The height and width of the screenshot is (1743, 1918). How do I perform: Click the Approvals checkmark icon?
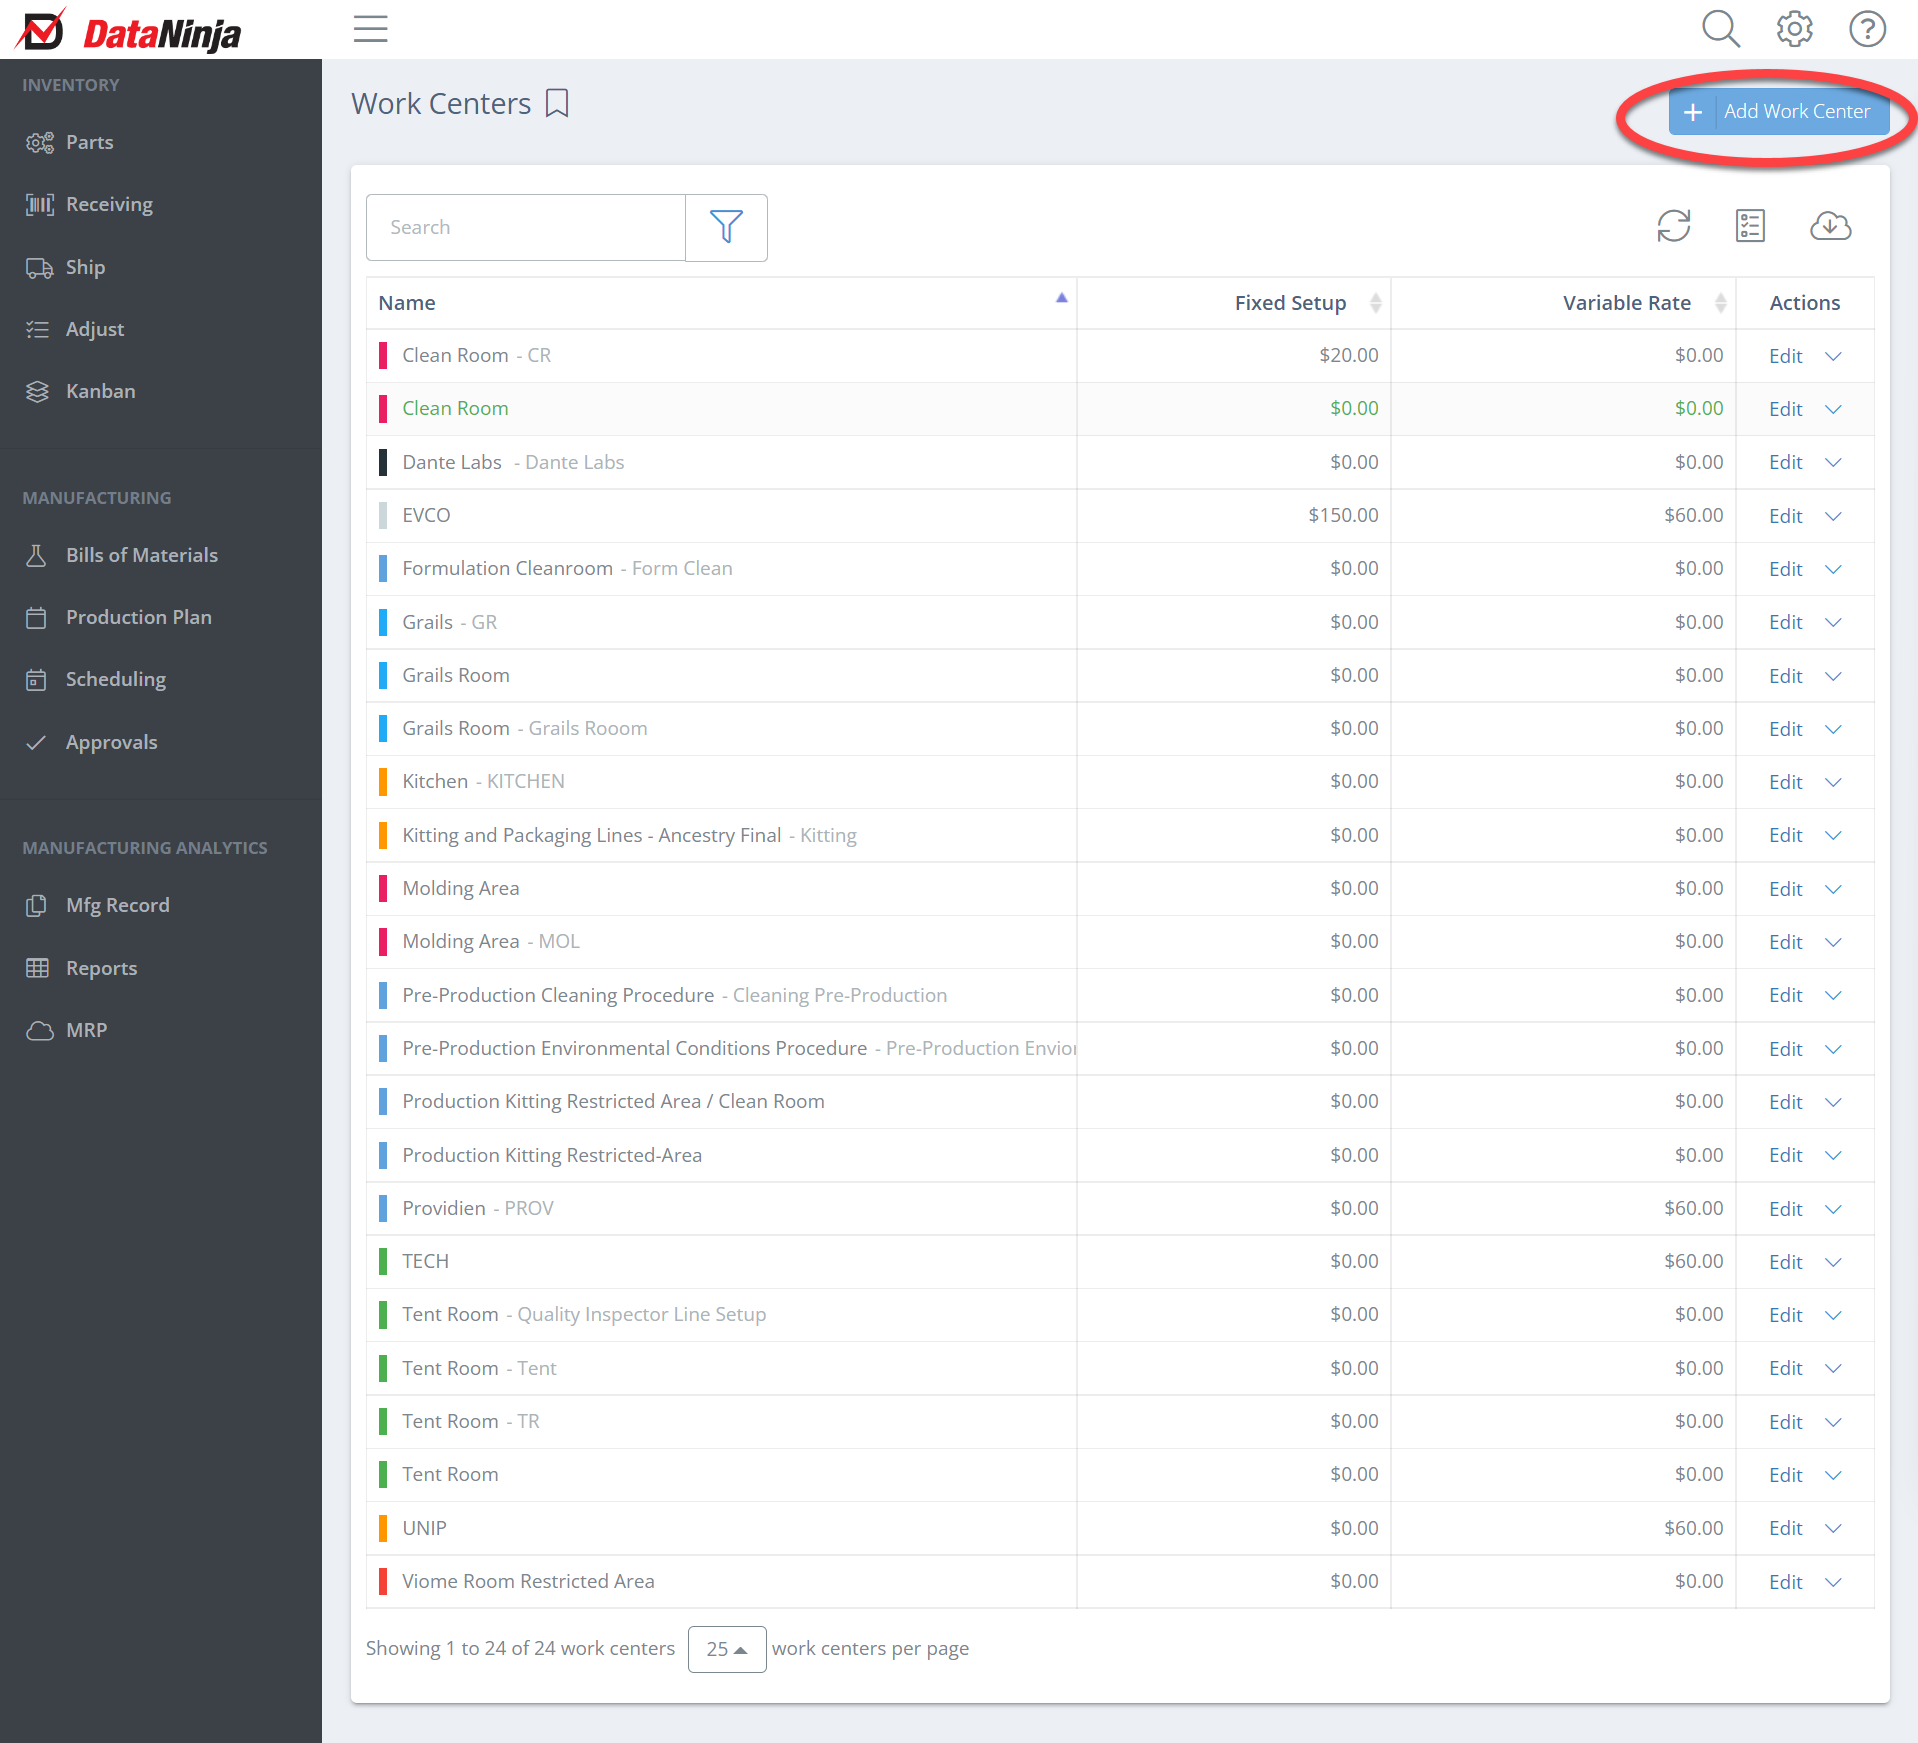point(36,742)
